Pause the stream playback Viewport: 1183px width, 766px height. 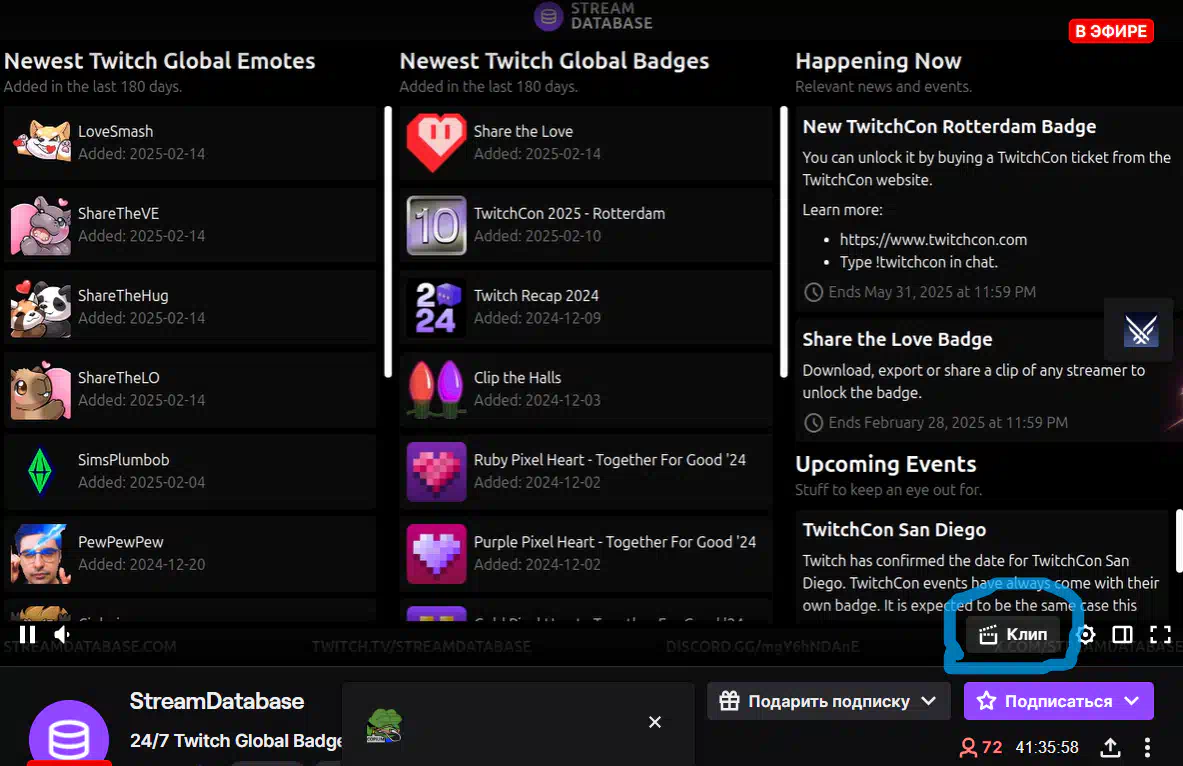point(28,635)
